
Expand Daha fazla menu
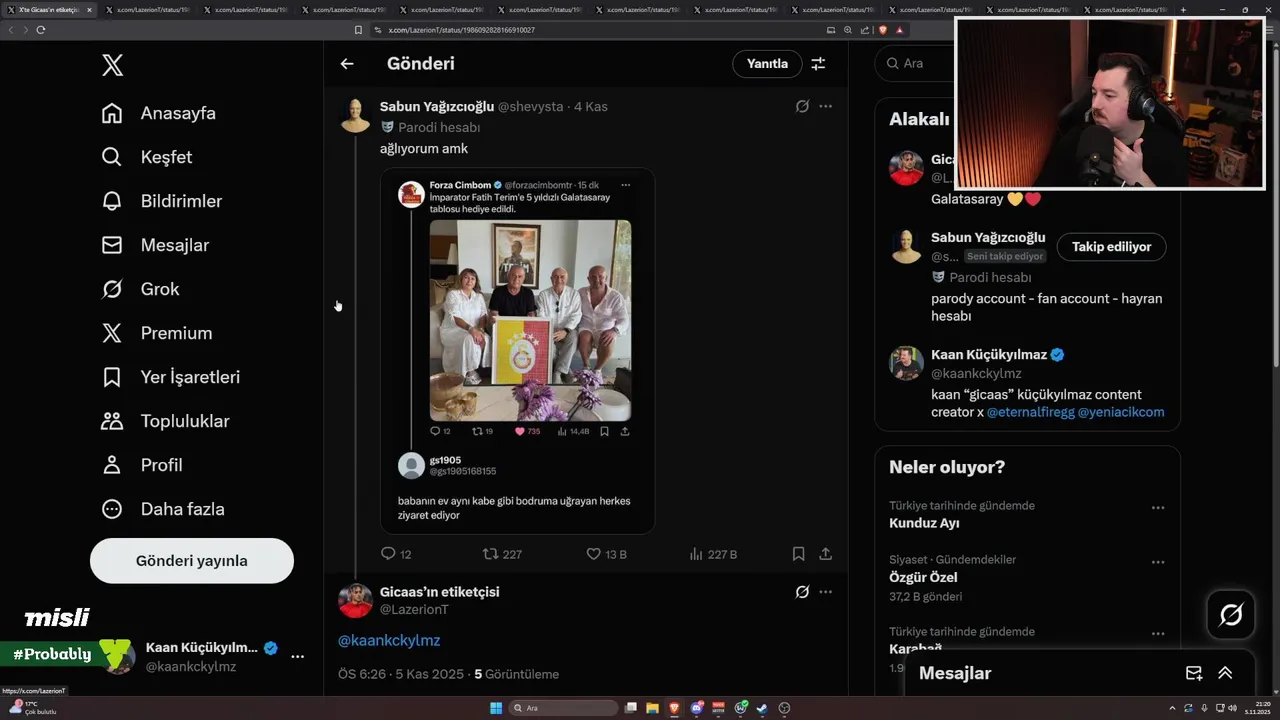point(163,509)
